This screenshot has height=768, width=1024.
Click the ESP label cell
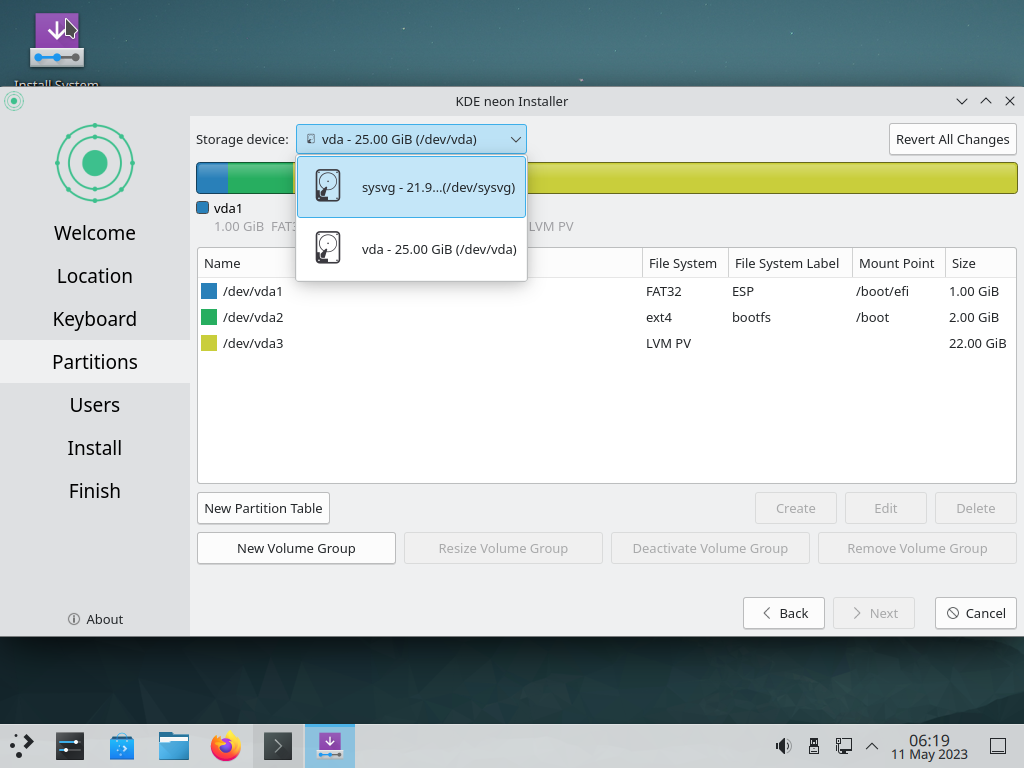pos(743,291)
